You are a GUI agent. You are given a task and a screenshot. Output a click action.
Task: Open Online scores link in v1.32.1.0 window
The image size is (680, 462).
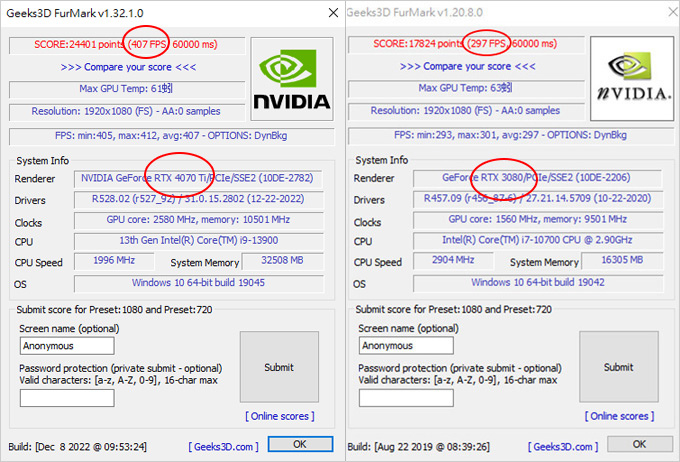coord(280,416)
